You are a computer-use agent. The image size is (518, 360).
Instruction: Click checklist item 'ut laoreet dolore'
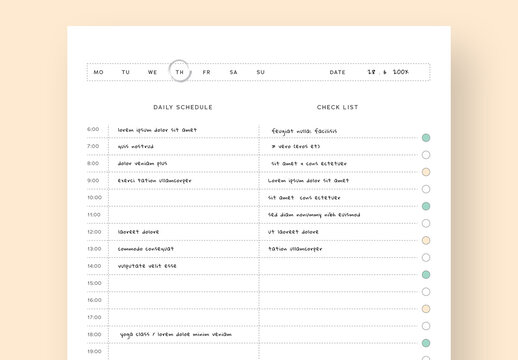(x=293, y=232)
